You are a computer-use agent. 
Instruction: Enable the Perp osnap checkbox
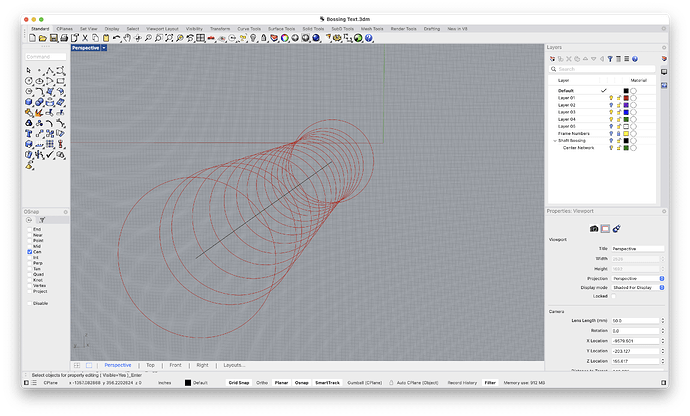click(29, 263)
